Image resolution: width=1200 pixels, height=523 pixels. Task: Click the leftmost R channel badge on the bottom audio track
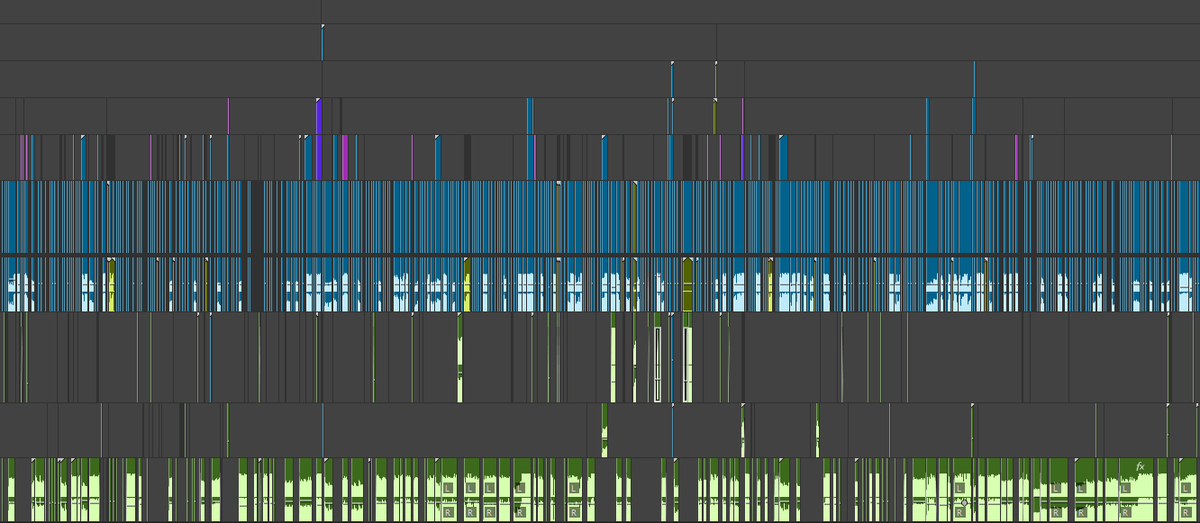point(447,512)
